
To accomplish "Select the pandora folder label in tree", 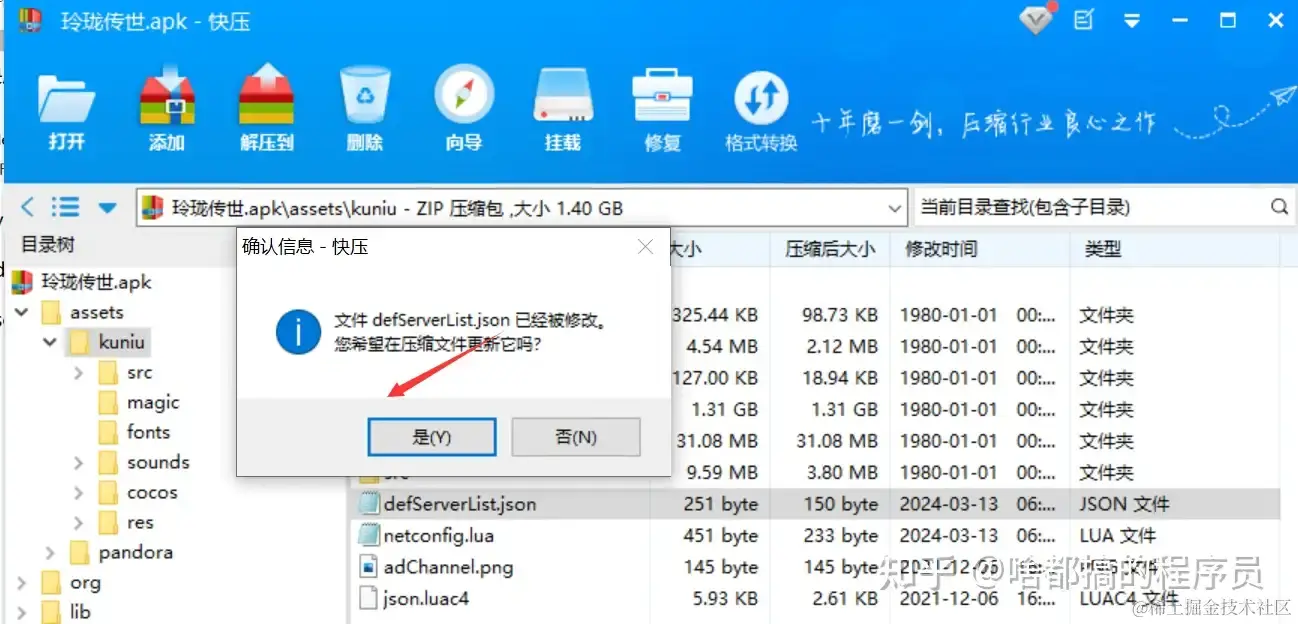I will coord(136,552).
